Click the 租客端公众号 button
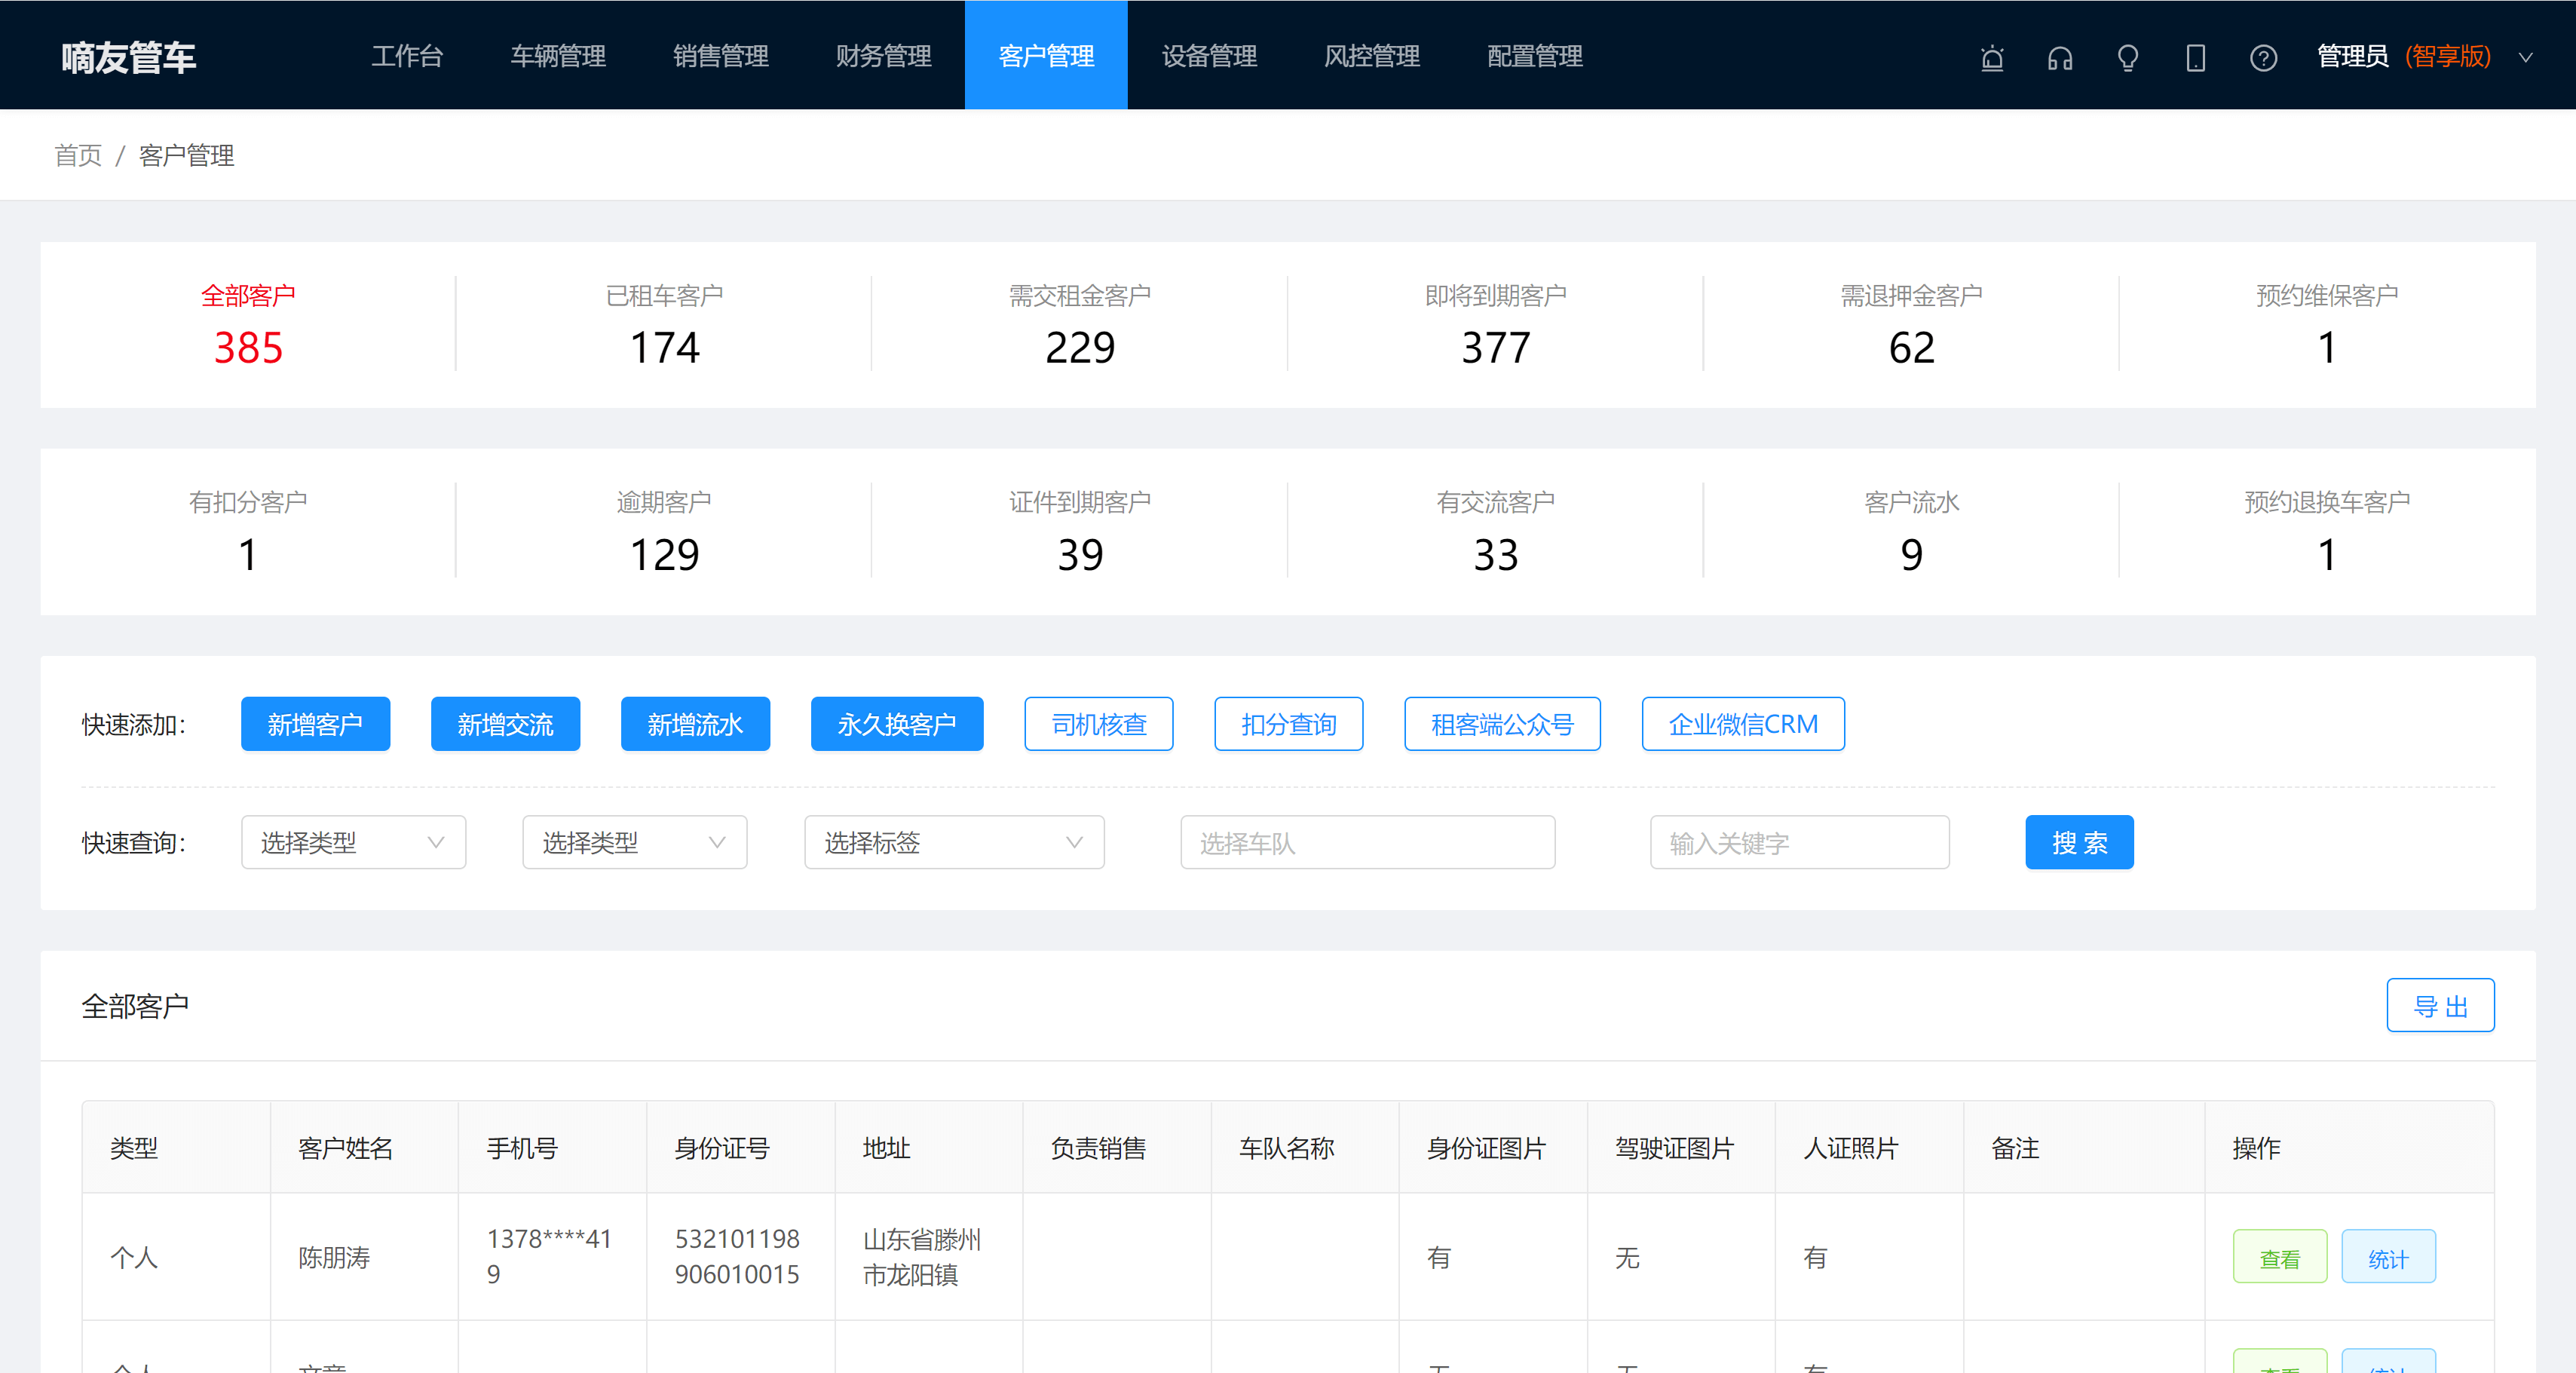The image size is (2576, 1373). [1502, 724]
